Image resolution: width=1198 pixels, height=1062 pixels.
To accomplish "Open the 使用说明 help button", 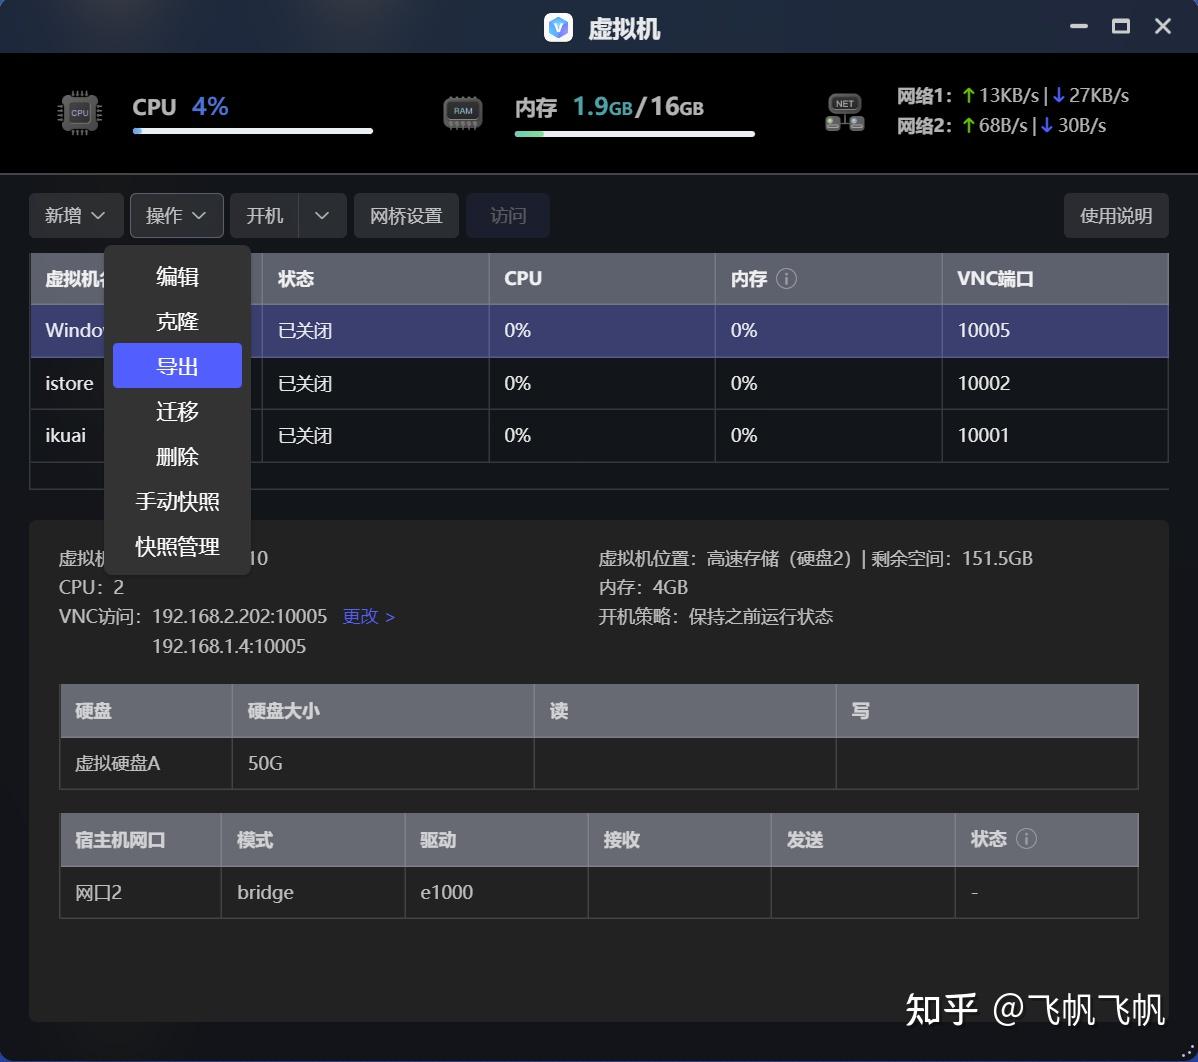I will click(1115, 215).
